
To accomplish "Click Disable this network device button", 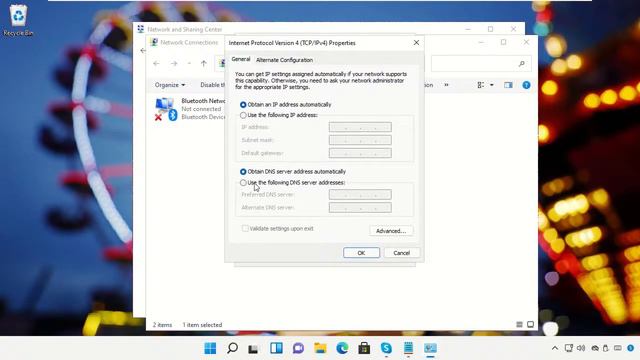I will click(x=213, y=85).
